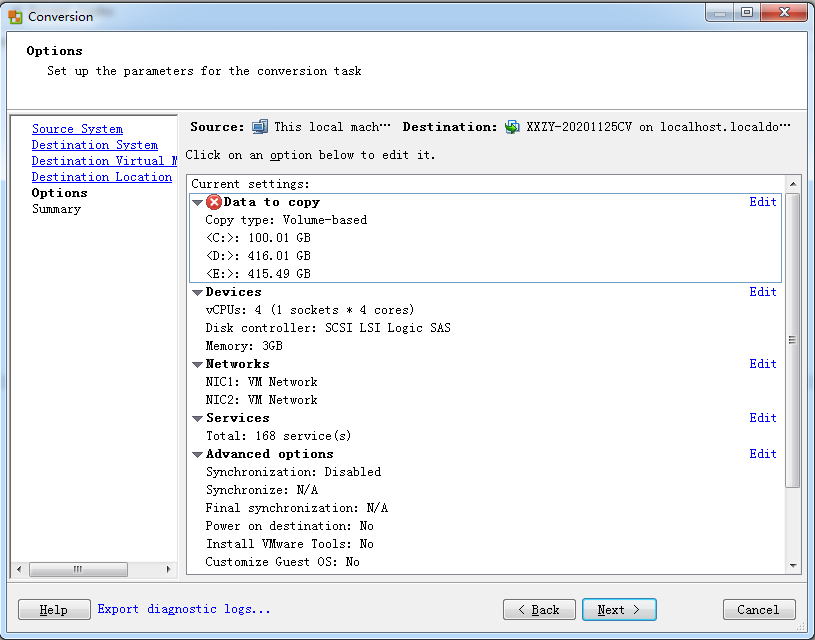The image size is (815, 640).
Task: Open the Destination System step
Action: coord(95,145)
